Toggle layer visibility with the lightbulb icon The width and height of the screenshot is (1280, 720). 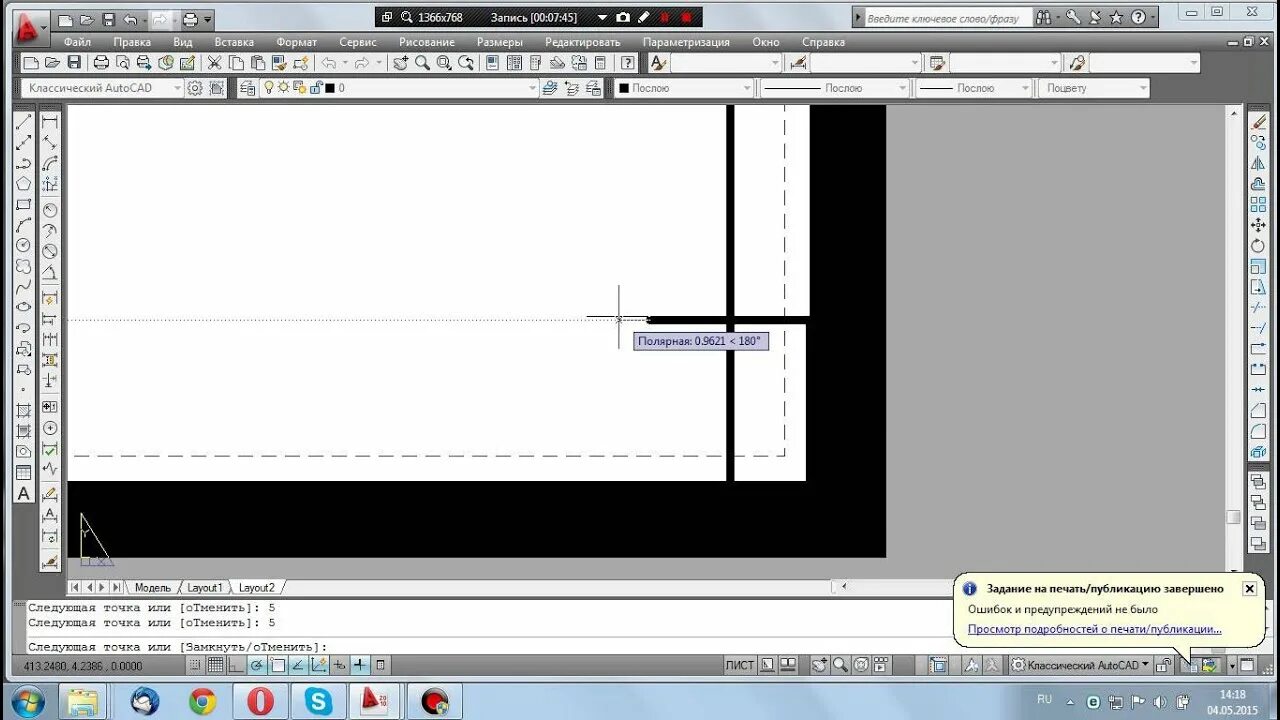point(269,87)
